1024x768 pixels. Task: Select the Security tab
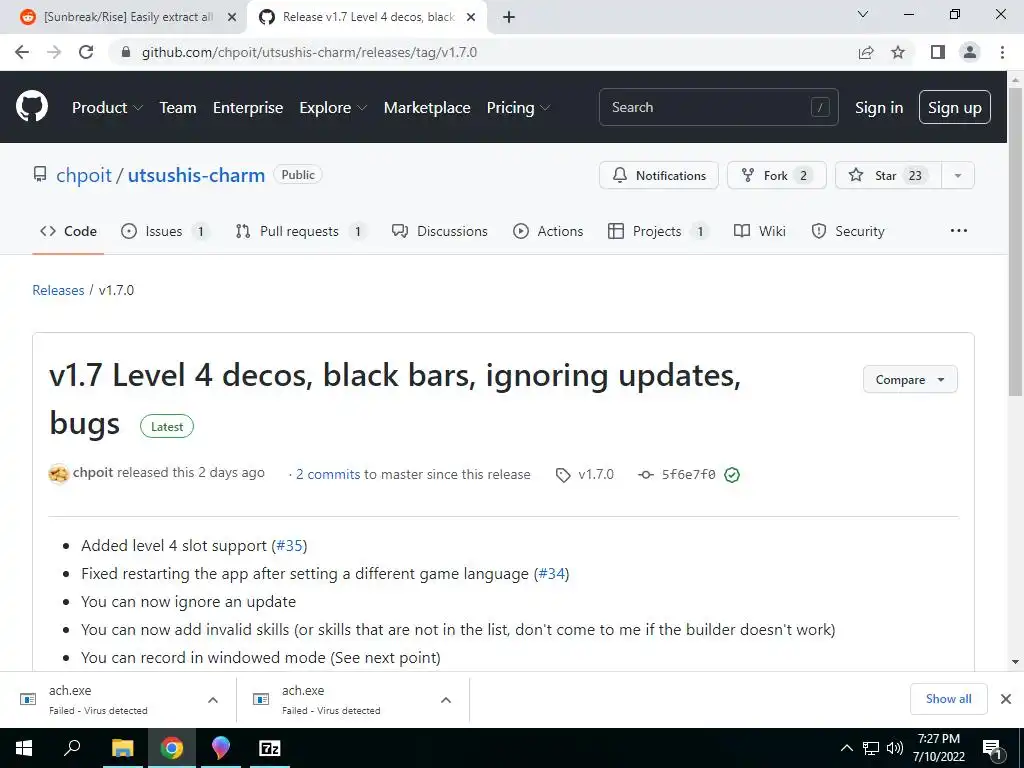tap(848, 231)
